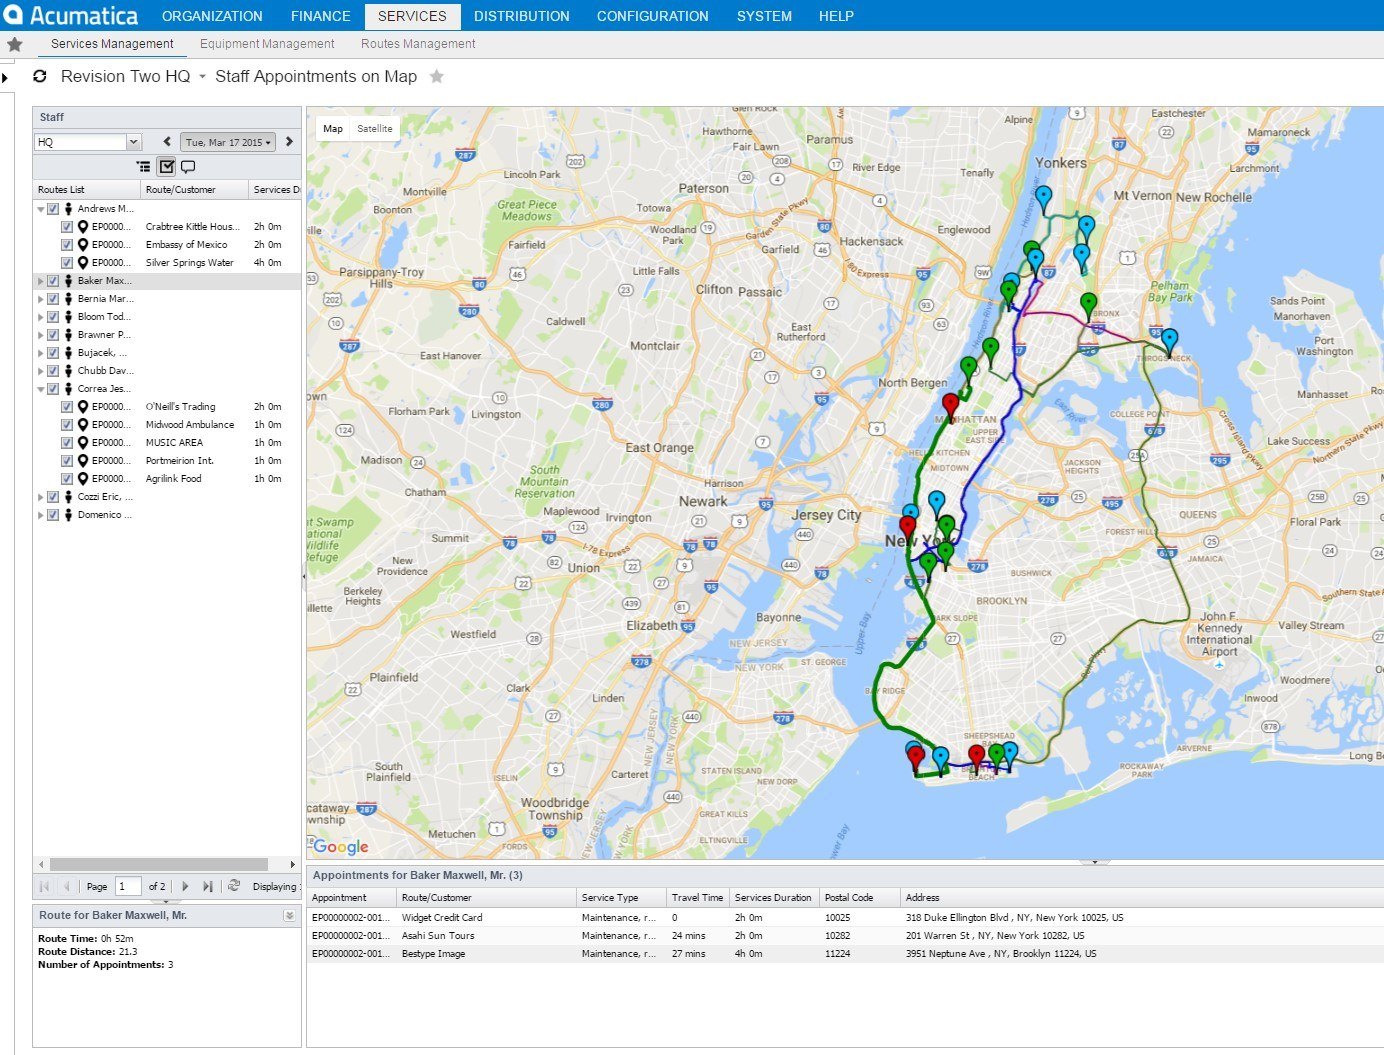Click the red map marker in Manhattan

(950, 406)
